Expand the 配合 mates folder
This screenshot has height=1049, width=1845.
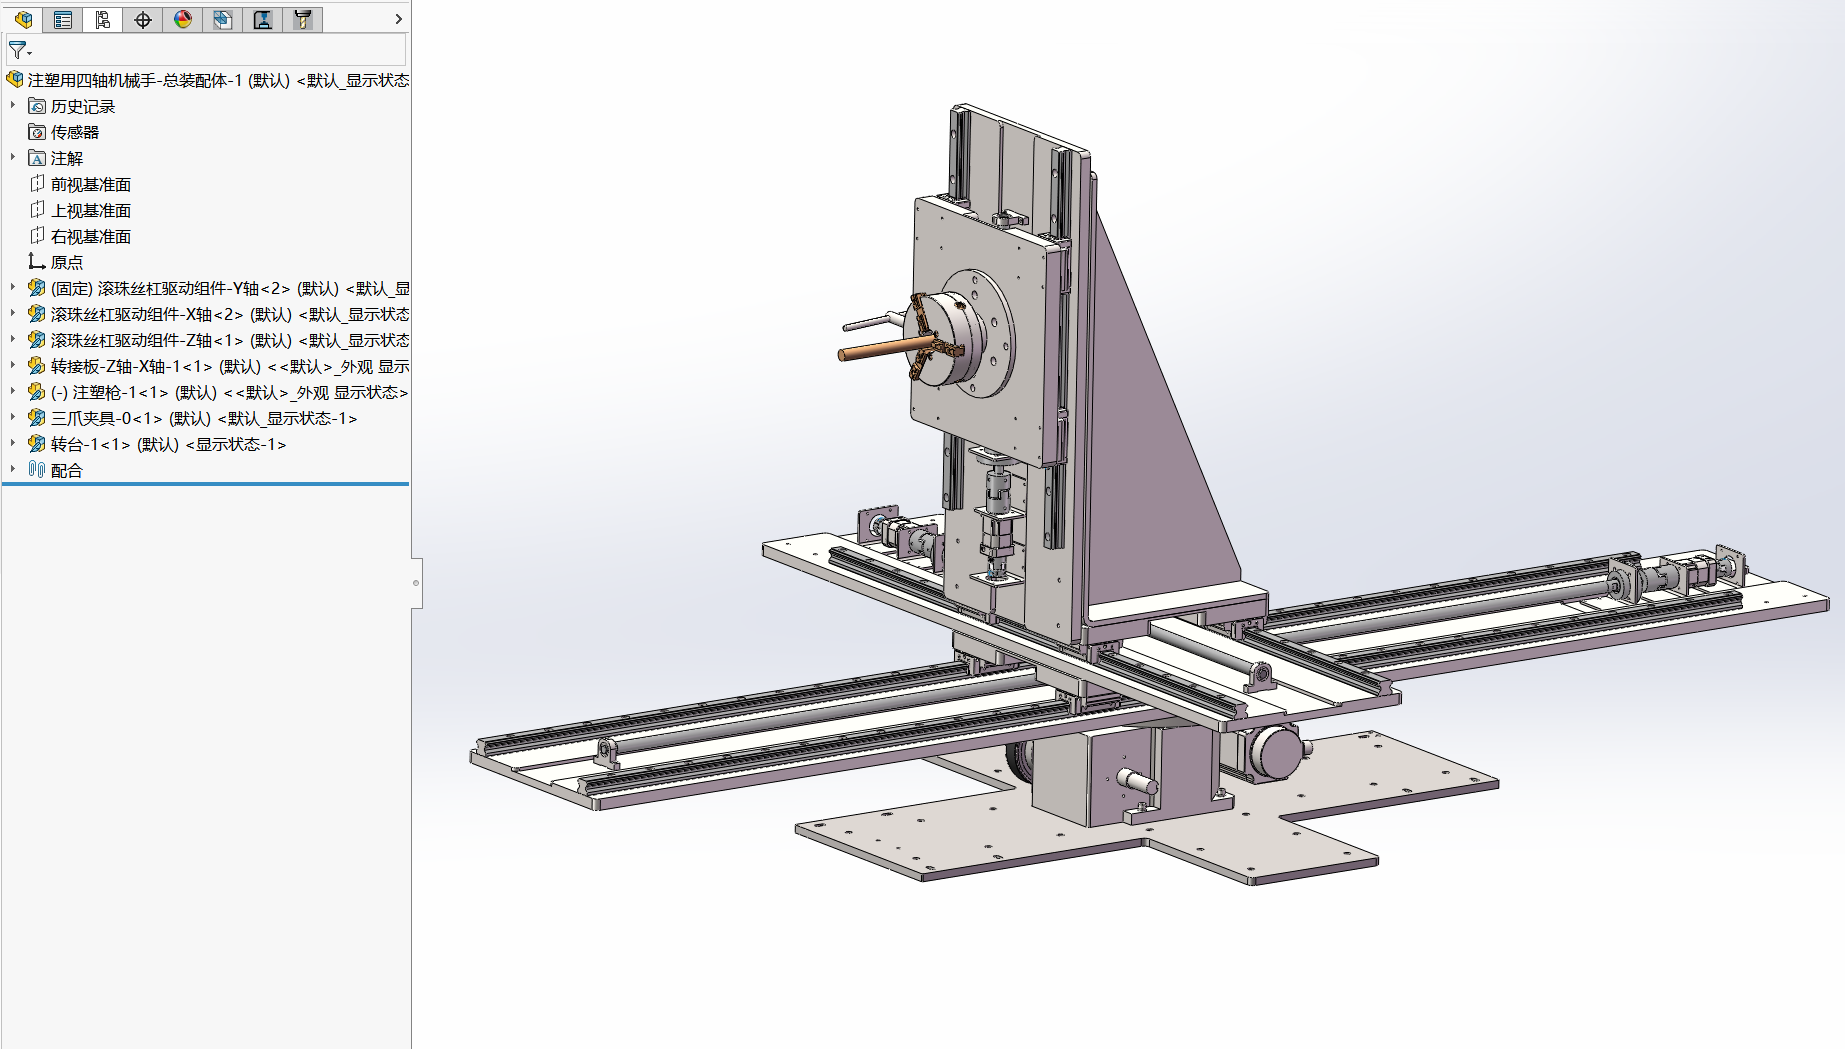[13, 469]
